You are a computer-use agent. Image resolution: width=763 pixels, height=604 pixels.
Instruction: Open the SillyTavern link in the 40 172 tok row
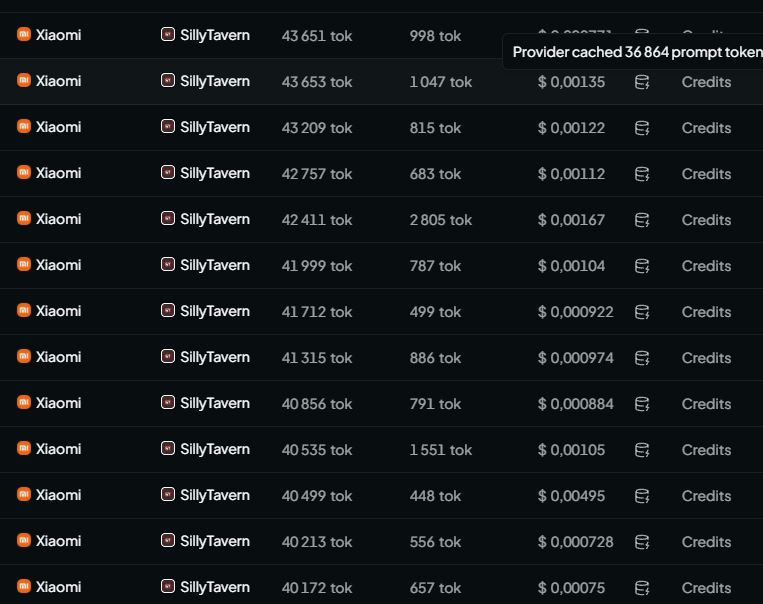pos(215,587)
